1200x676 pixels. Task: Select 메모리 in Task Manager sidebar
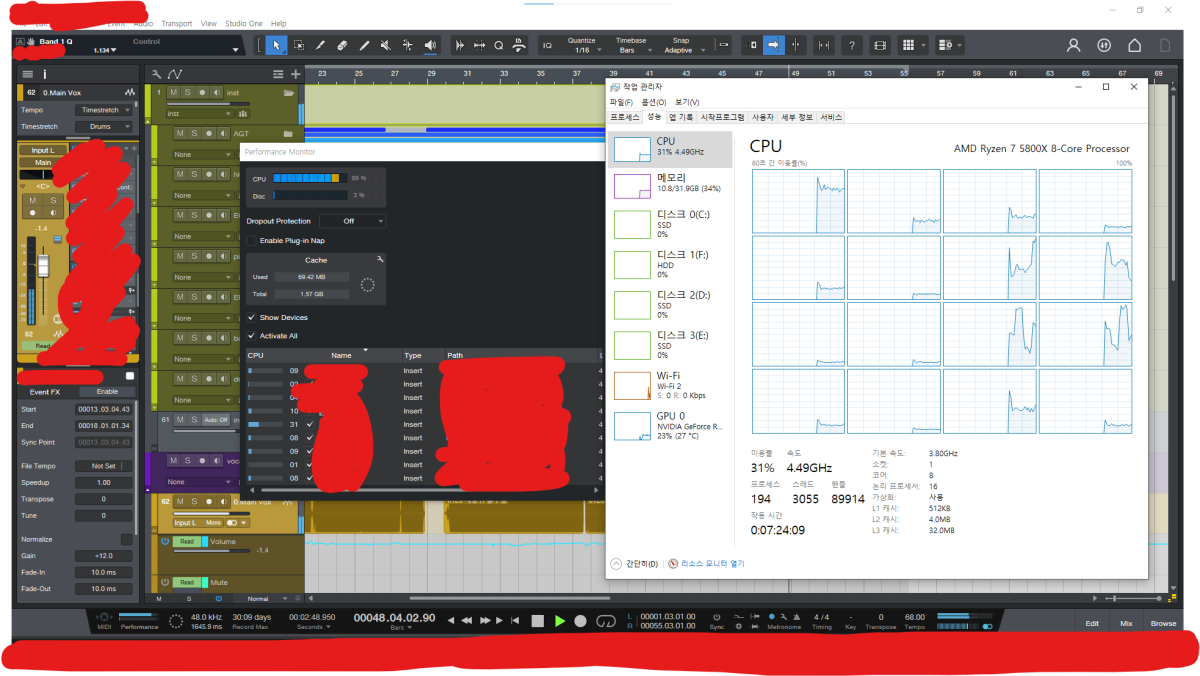click(670, 186)
